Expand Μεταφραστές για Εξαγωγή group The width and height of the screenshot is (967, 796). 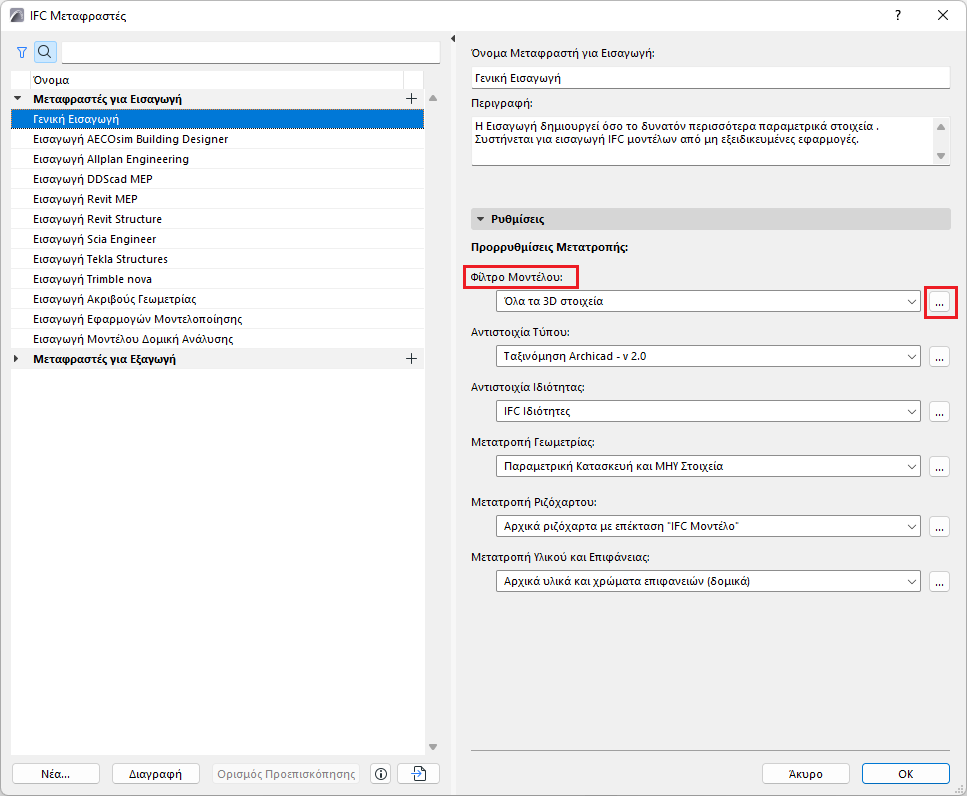pos(17,359)
